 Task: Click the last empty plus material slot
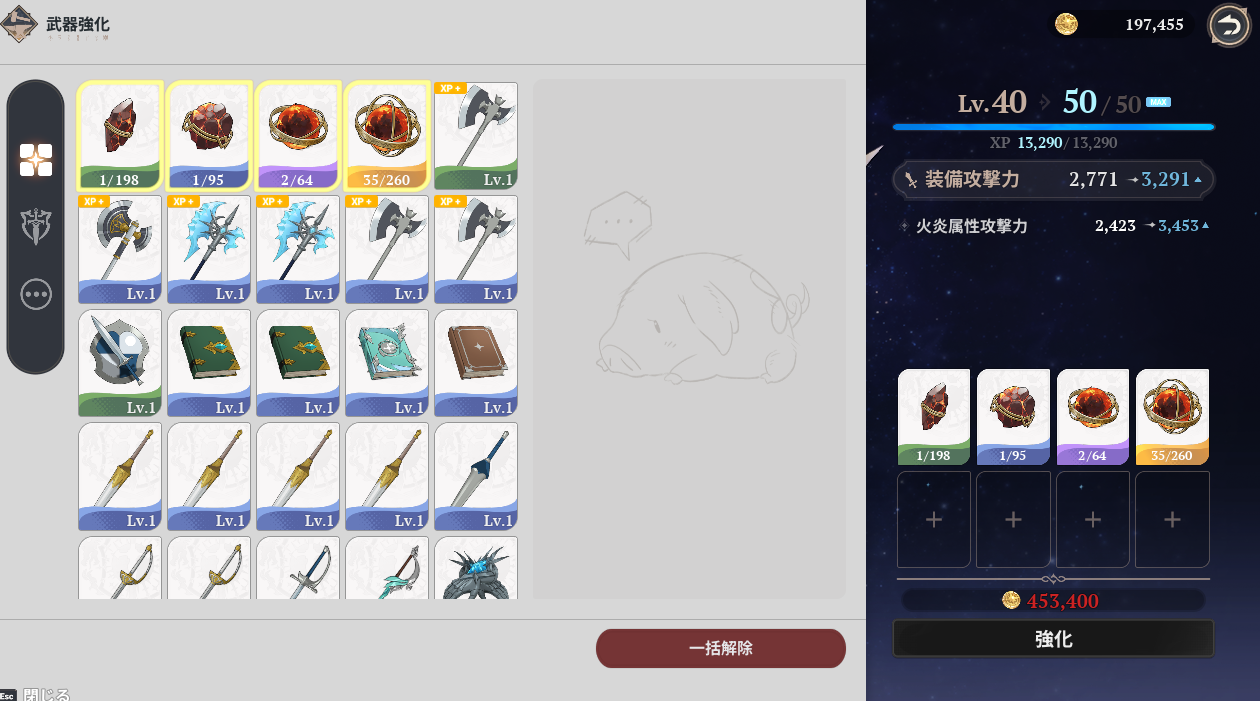tap(1173, 520)
